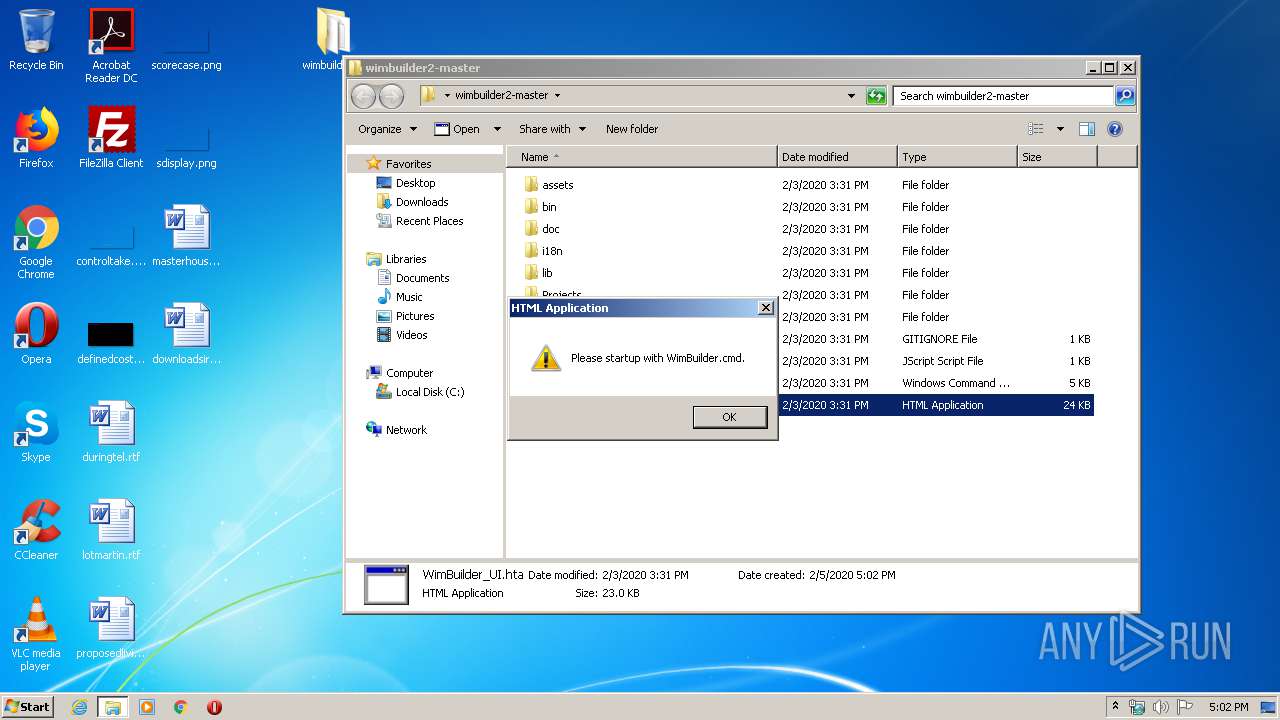Open Local Disk (C:)

420,392
